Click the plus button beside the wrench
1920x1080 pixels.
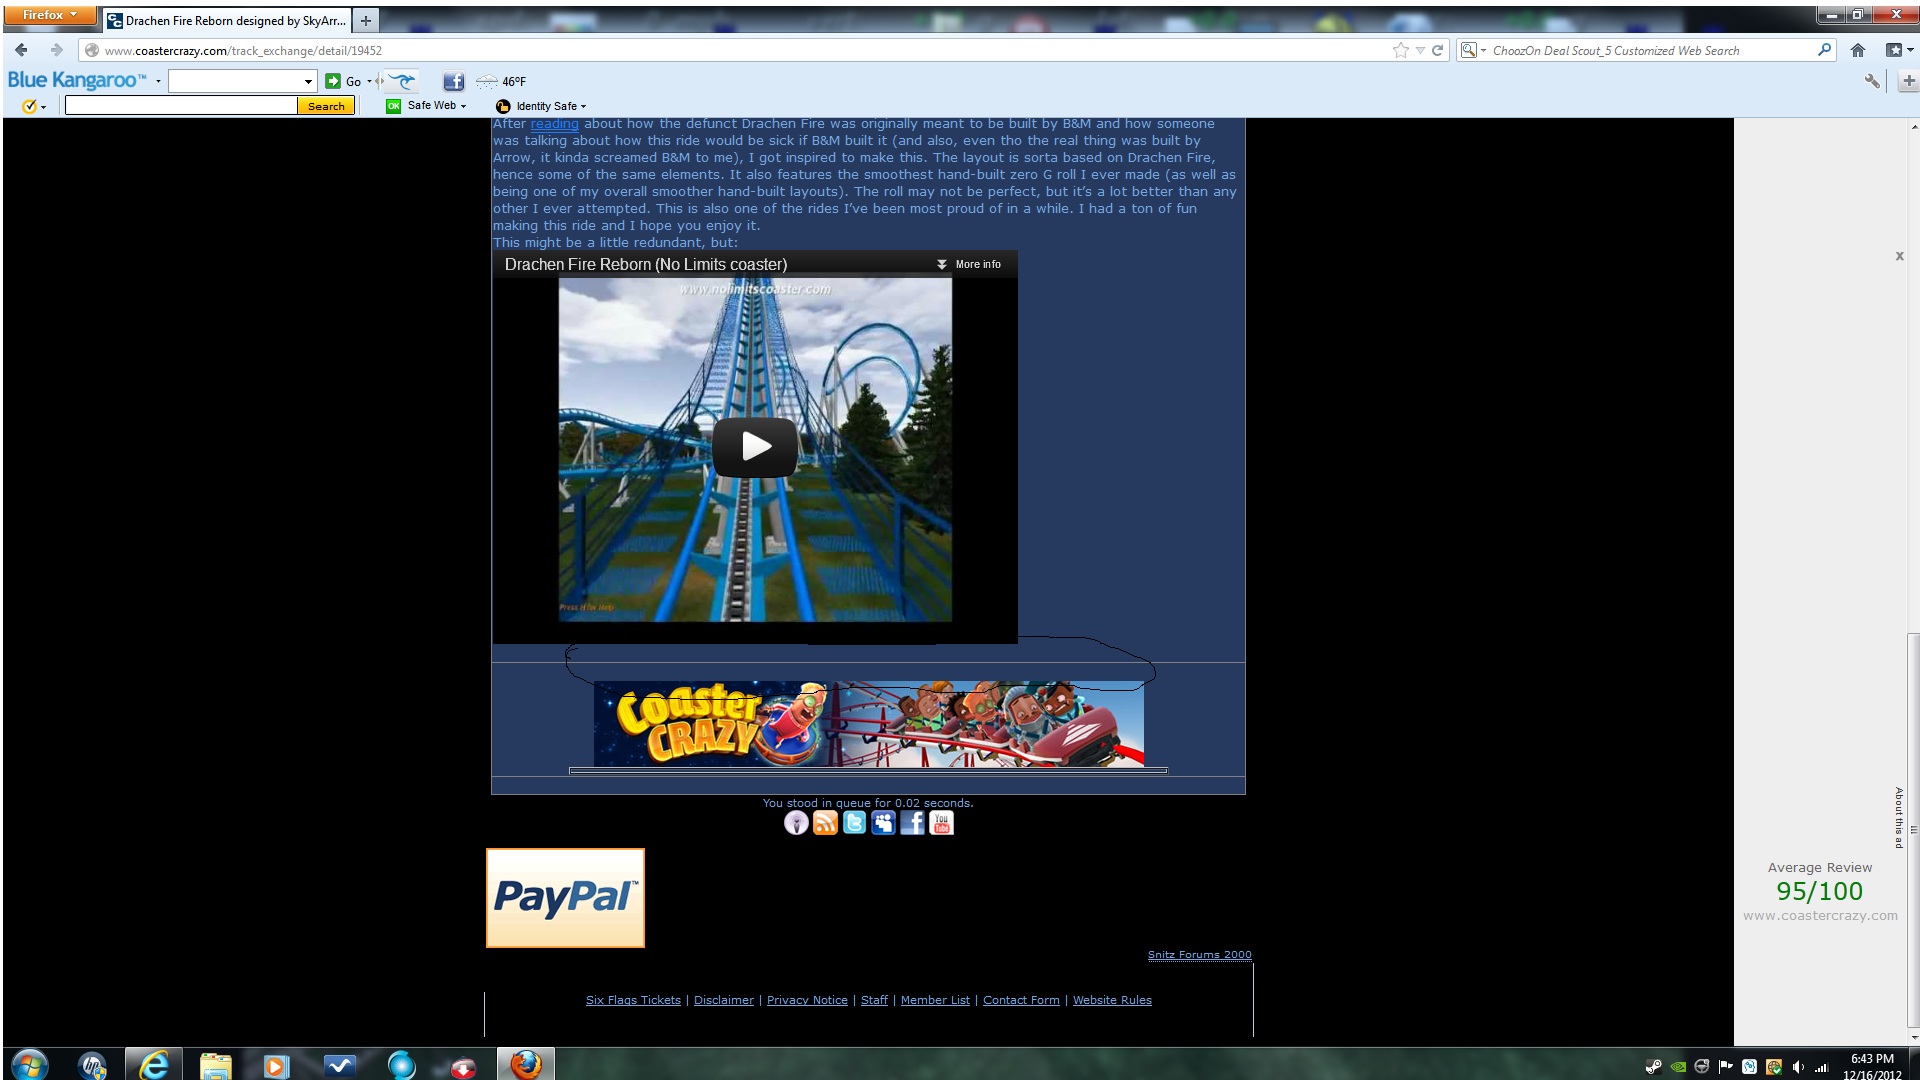(x=1908, y=81)
